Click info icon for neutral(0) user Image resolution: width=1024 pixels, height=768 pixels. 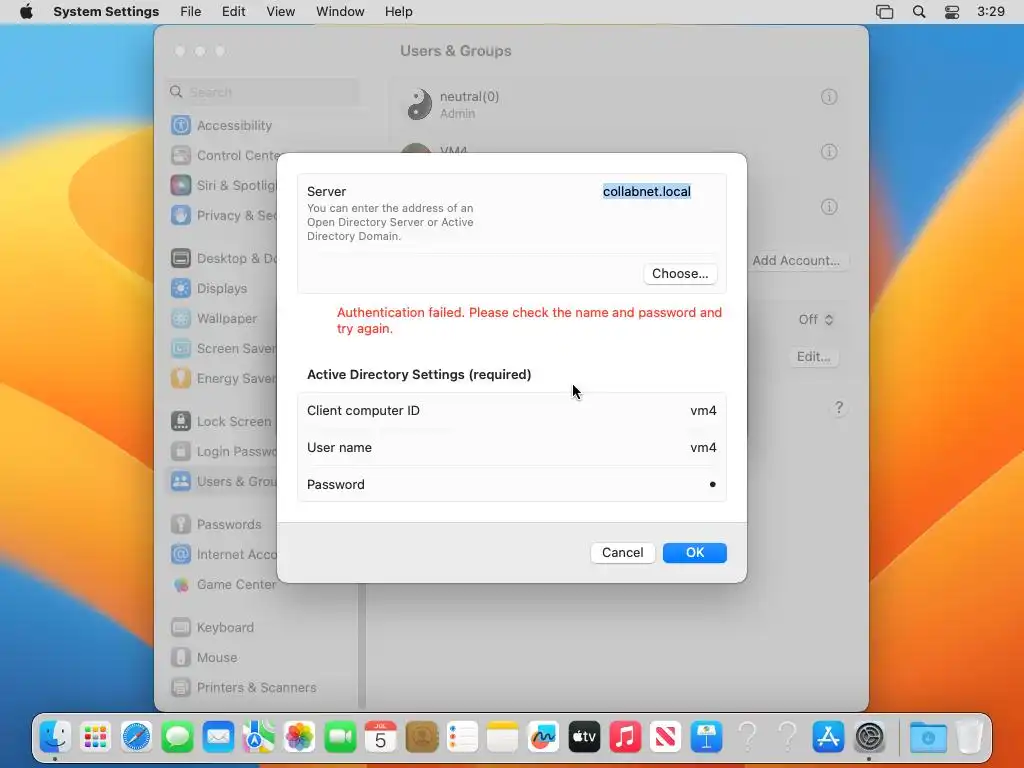(x=829, y=97)
